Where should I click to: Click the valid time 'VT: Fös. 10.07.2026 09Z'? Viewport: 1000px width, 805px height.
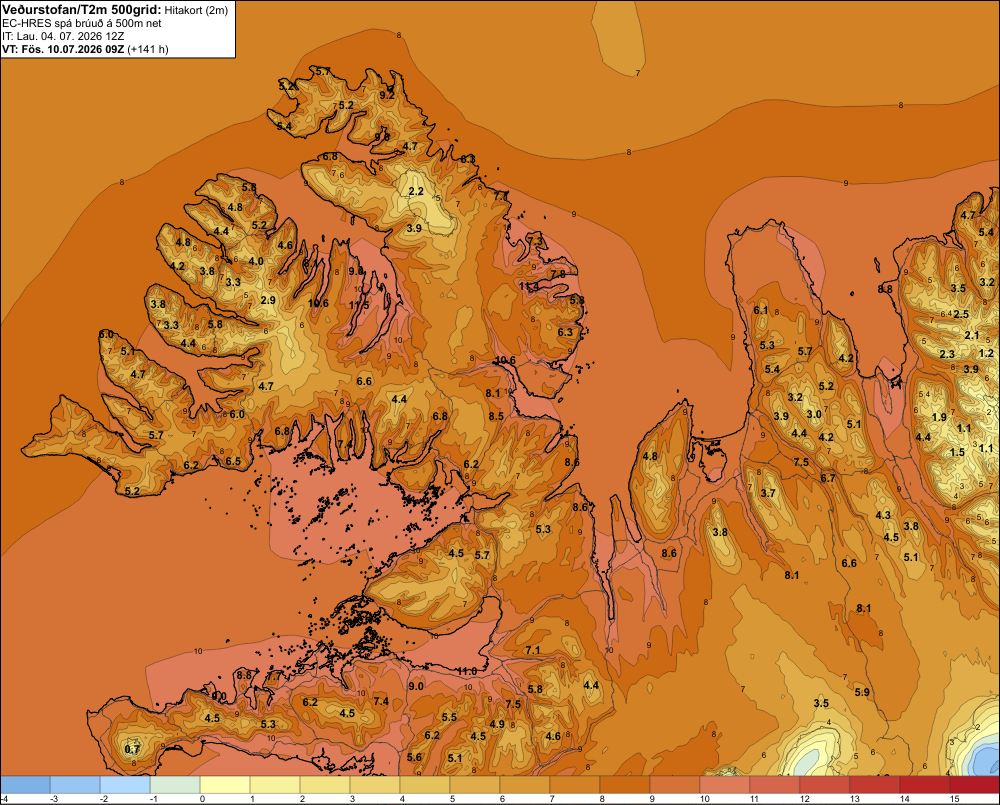click(x=63, y=49)
